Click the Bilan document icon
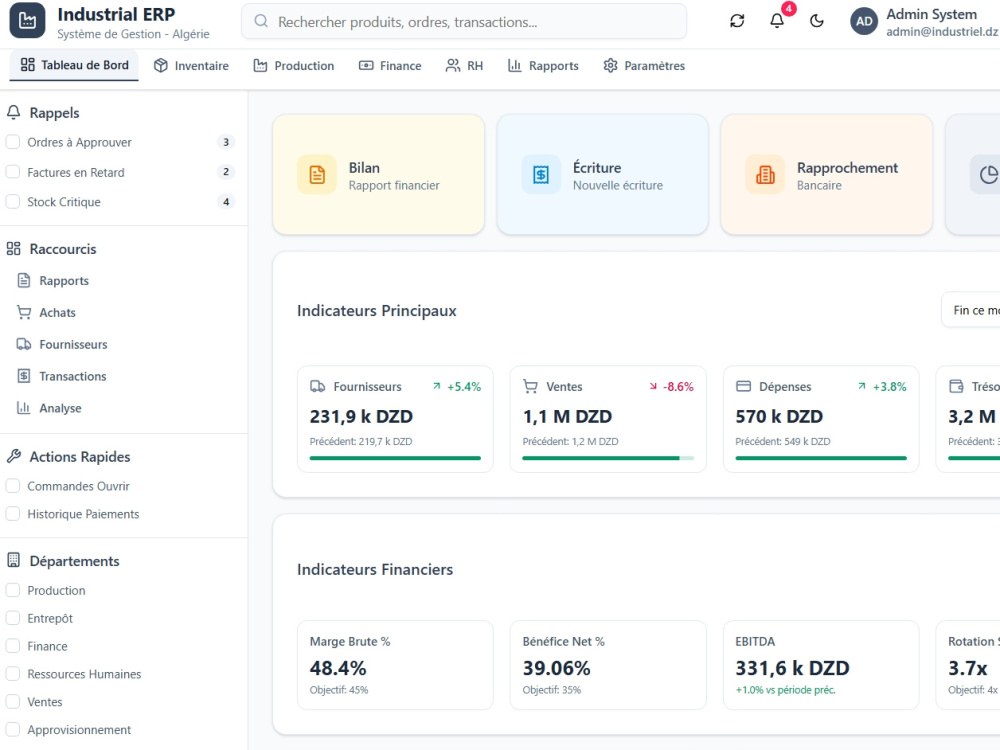Image resolution: width=1000 pixels, height=750 pixels. pyautogui.click(x=317, y=174)
